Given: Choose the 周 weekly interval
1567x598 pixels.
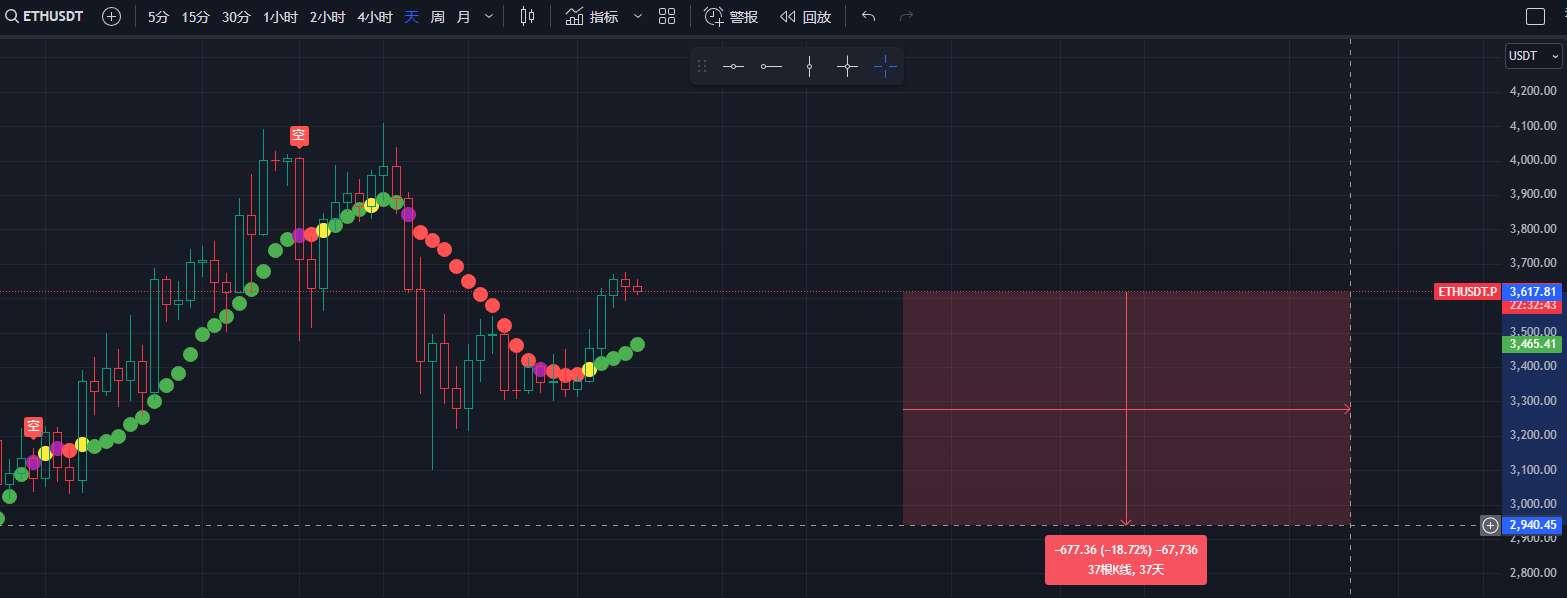Looking at the screenshot, I should (437, 16).
